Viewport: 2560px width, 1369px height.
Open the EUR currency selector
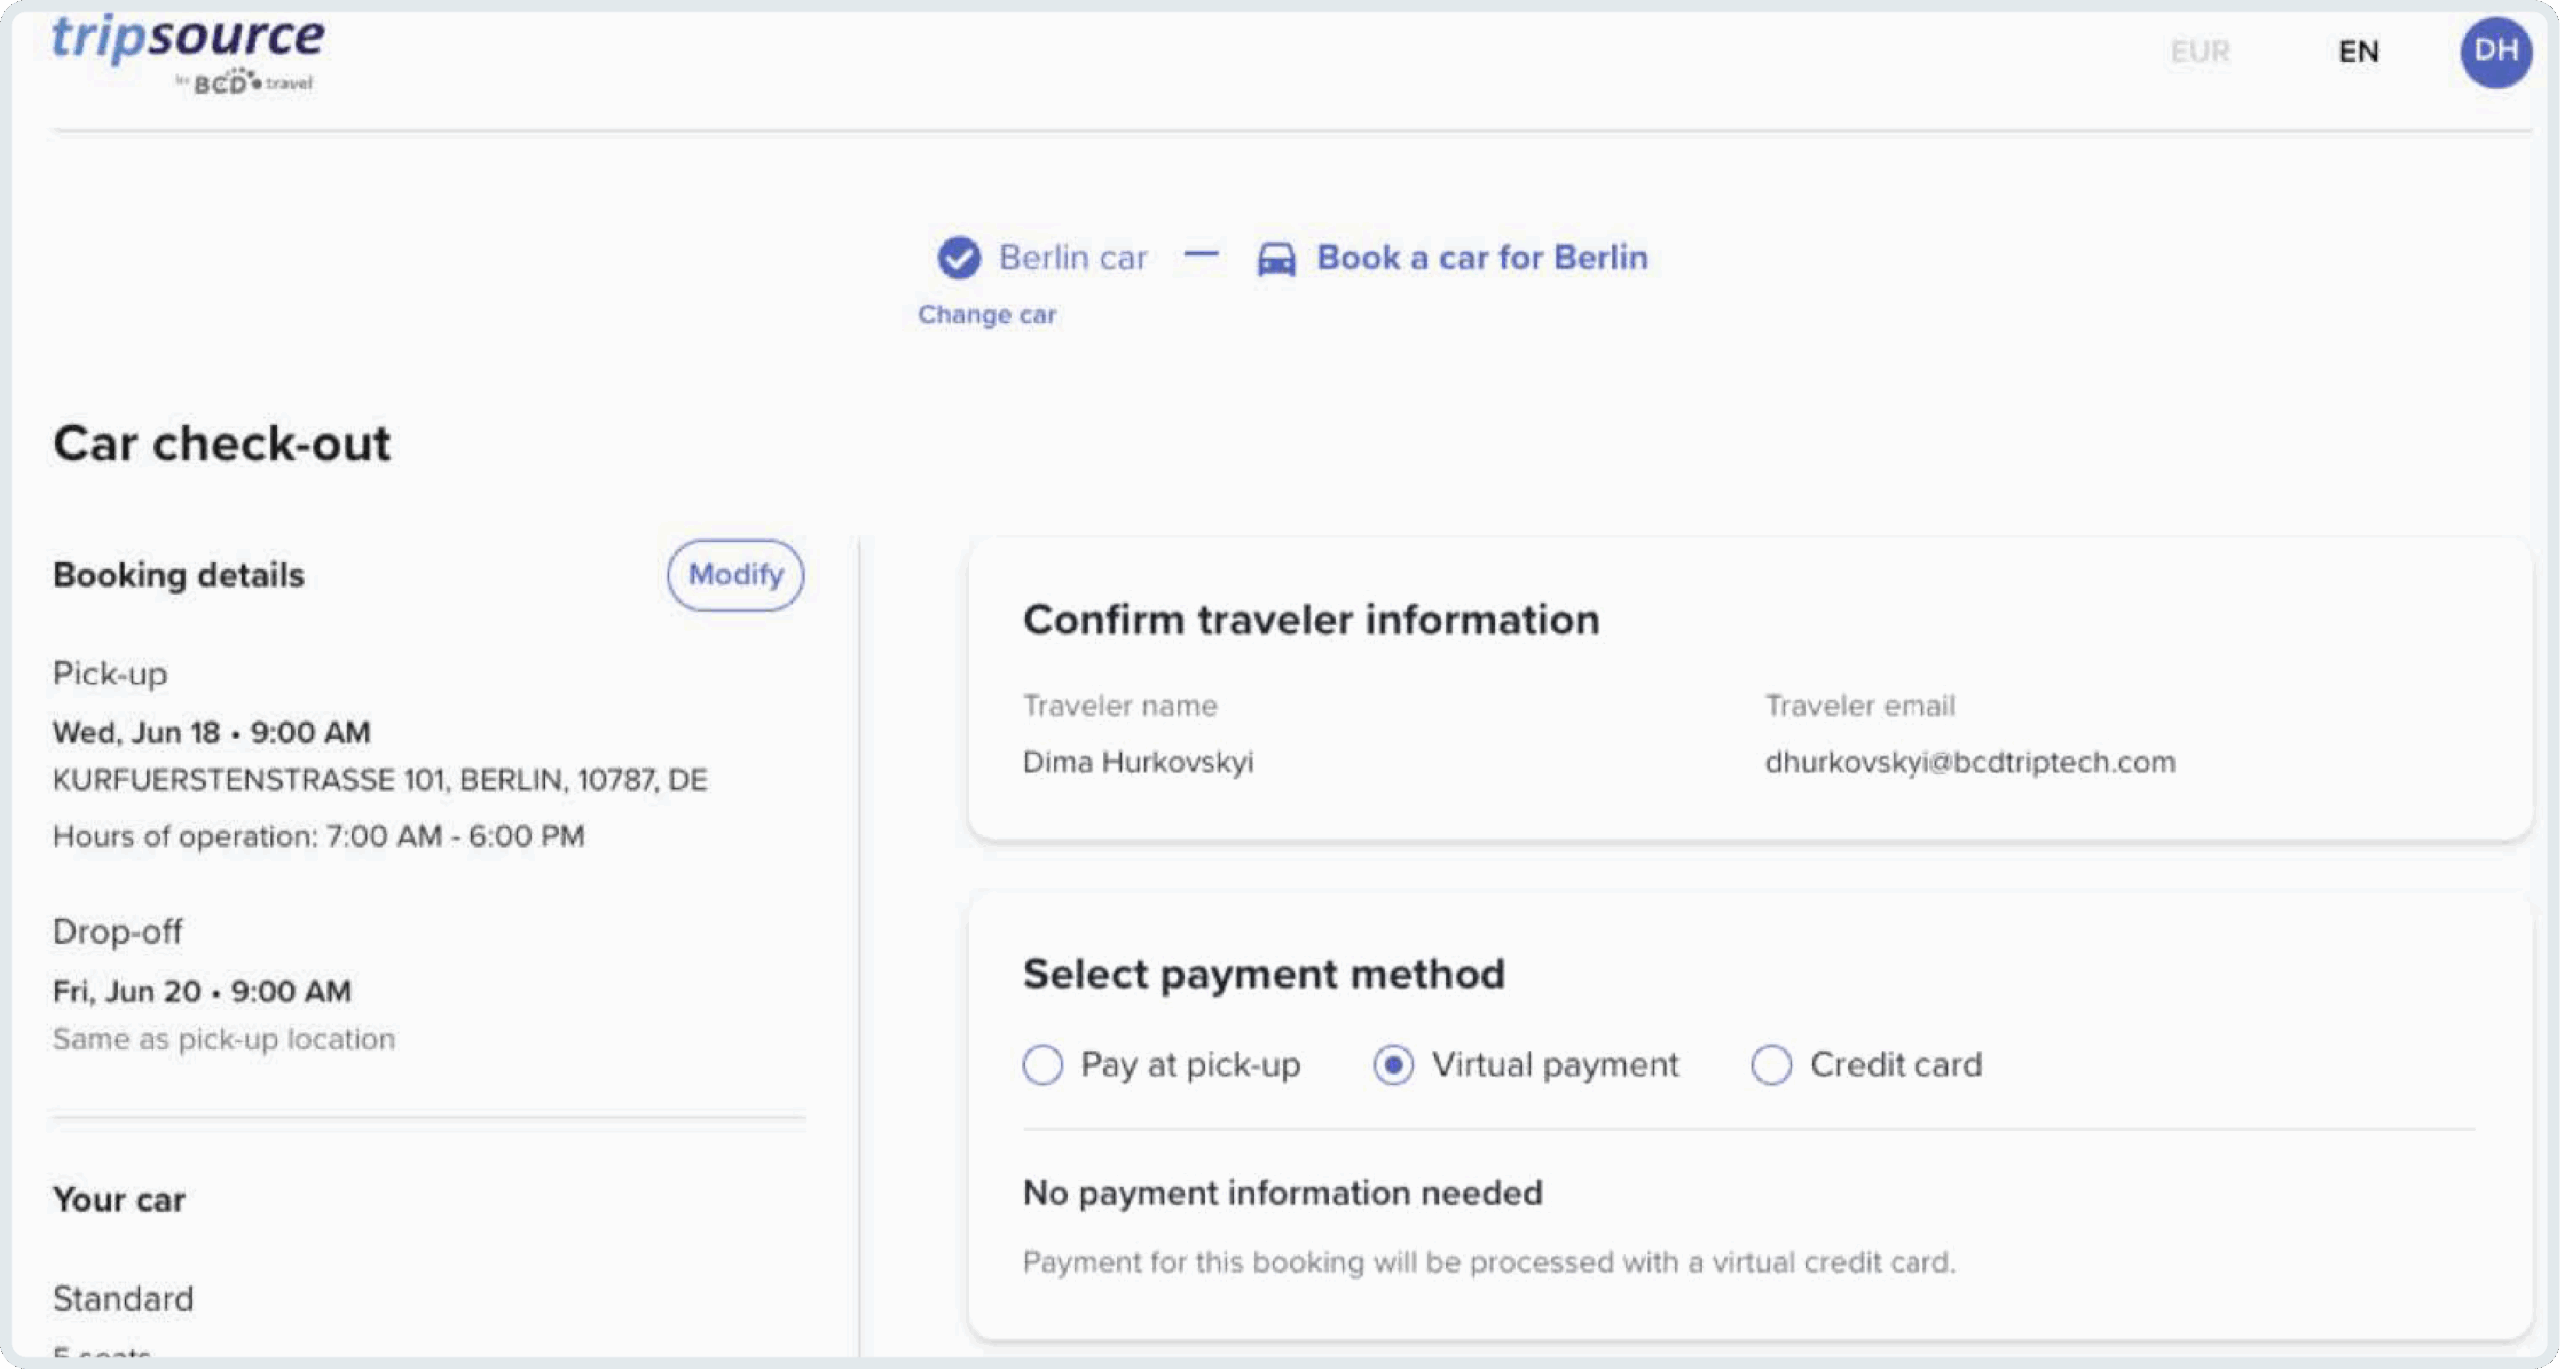point(2199,52)
